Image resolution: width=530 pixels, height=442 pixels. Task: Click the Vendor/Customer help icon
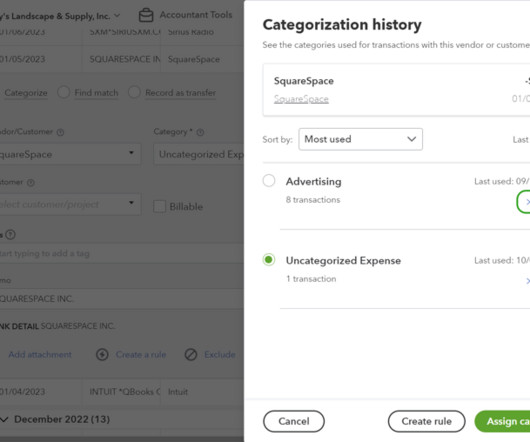point(61,132)
